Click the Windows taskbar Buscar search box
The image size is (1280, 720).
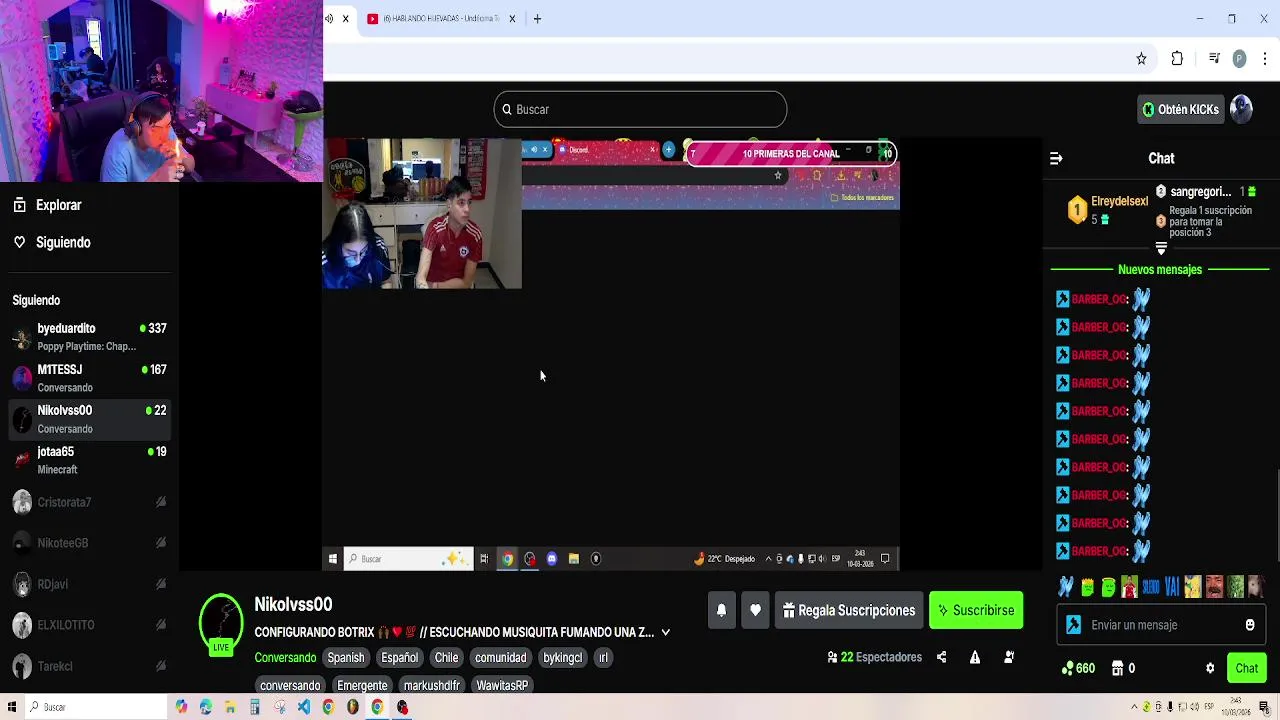point(95,707)
